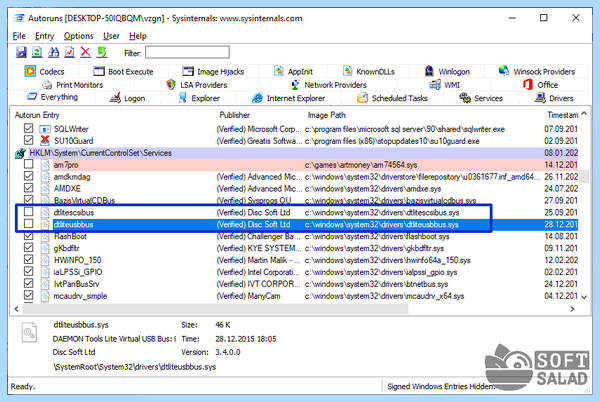Screen dimensions: 600x402
Task: Click the Image Hijacks tab icon
Action: pos(188,72)
